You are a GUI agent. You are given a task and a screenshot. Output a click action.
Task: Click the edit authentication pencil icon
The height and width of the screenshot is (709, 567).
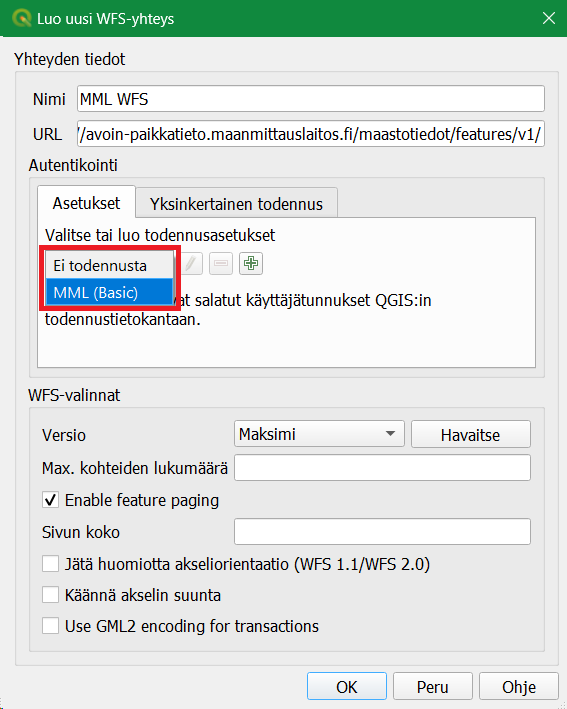(x=191, y=263)
